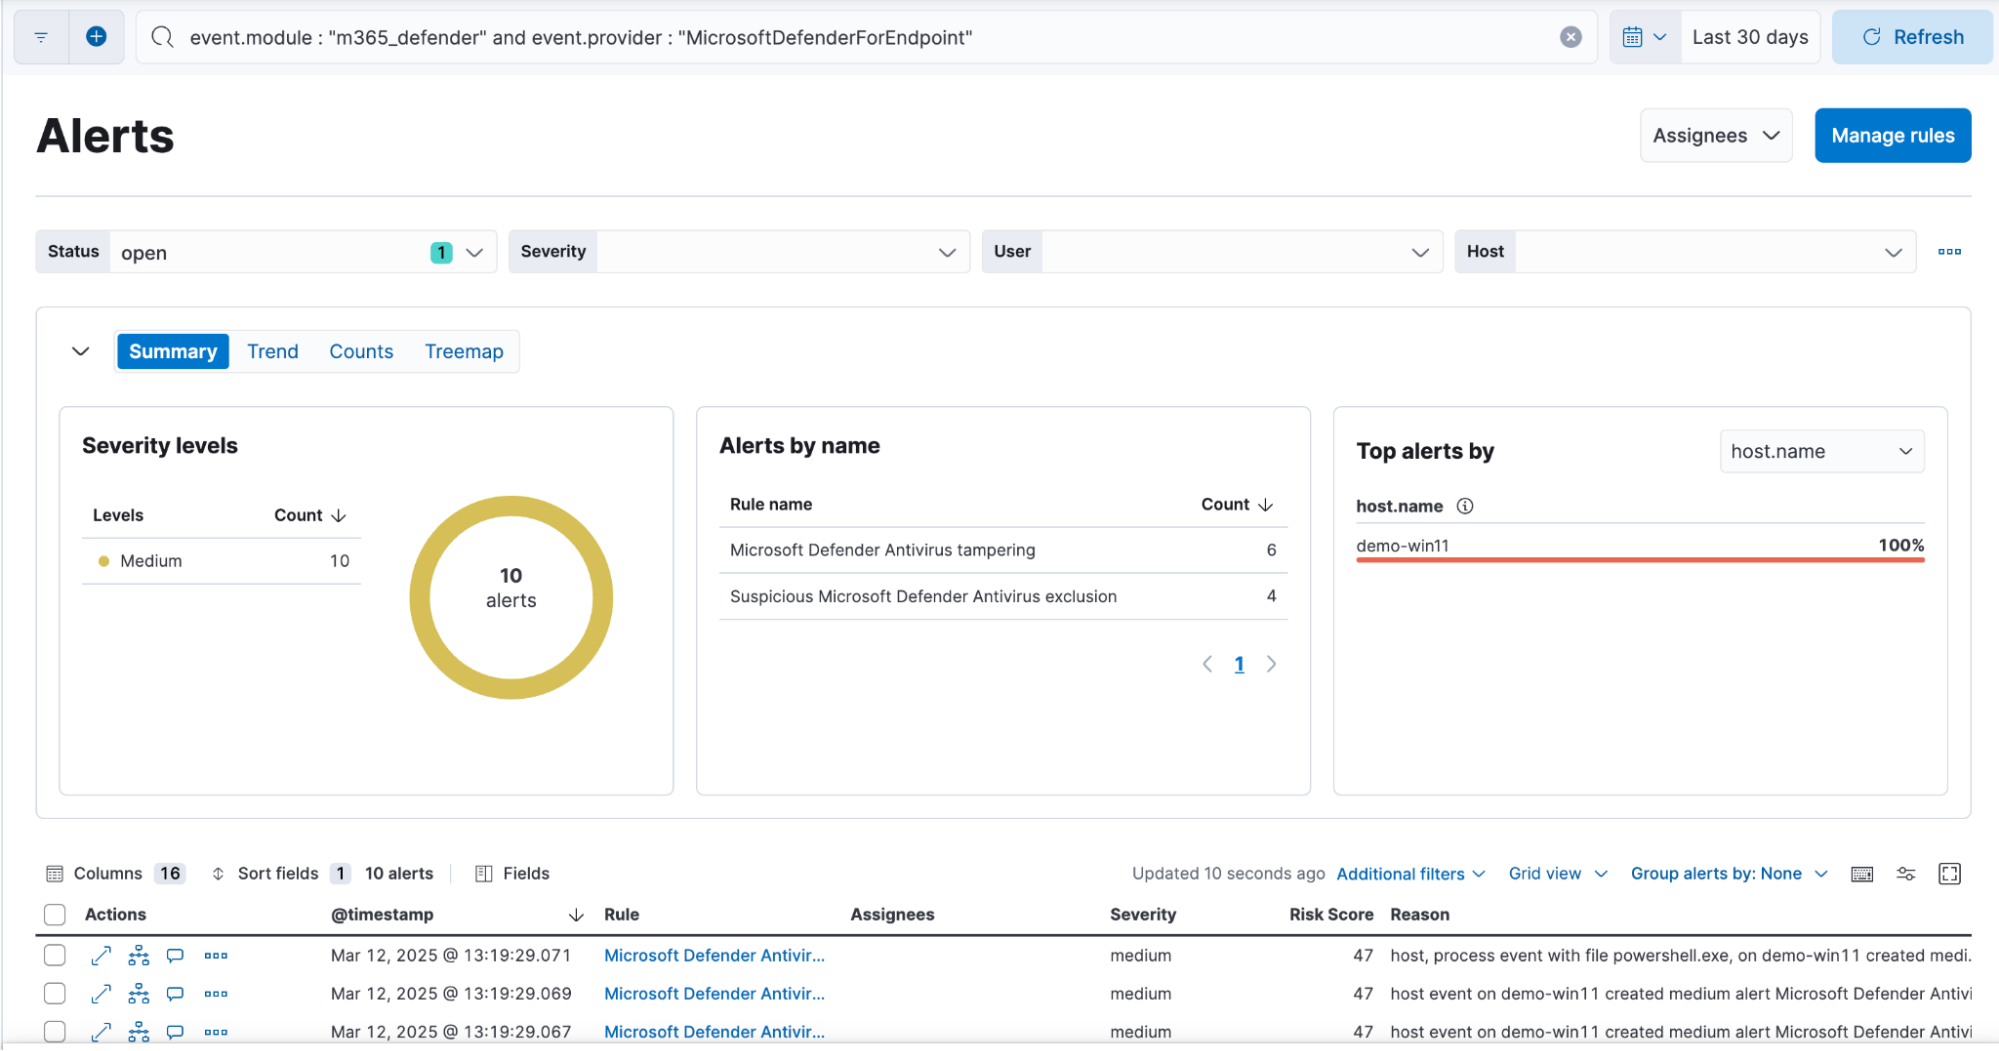Open the Fields browser
The image size is (1999, 1051).
click(512, 873)
